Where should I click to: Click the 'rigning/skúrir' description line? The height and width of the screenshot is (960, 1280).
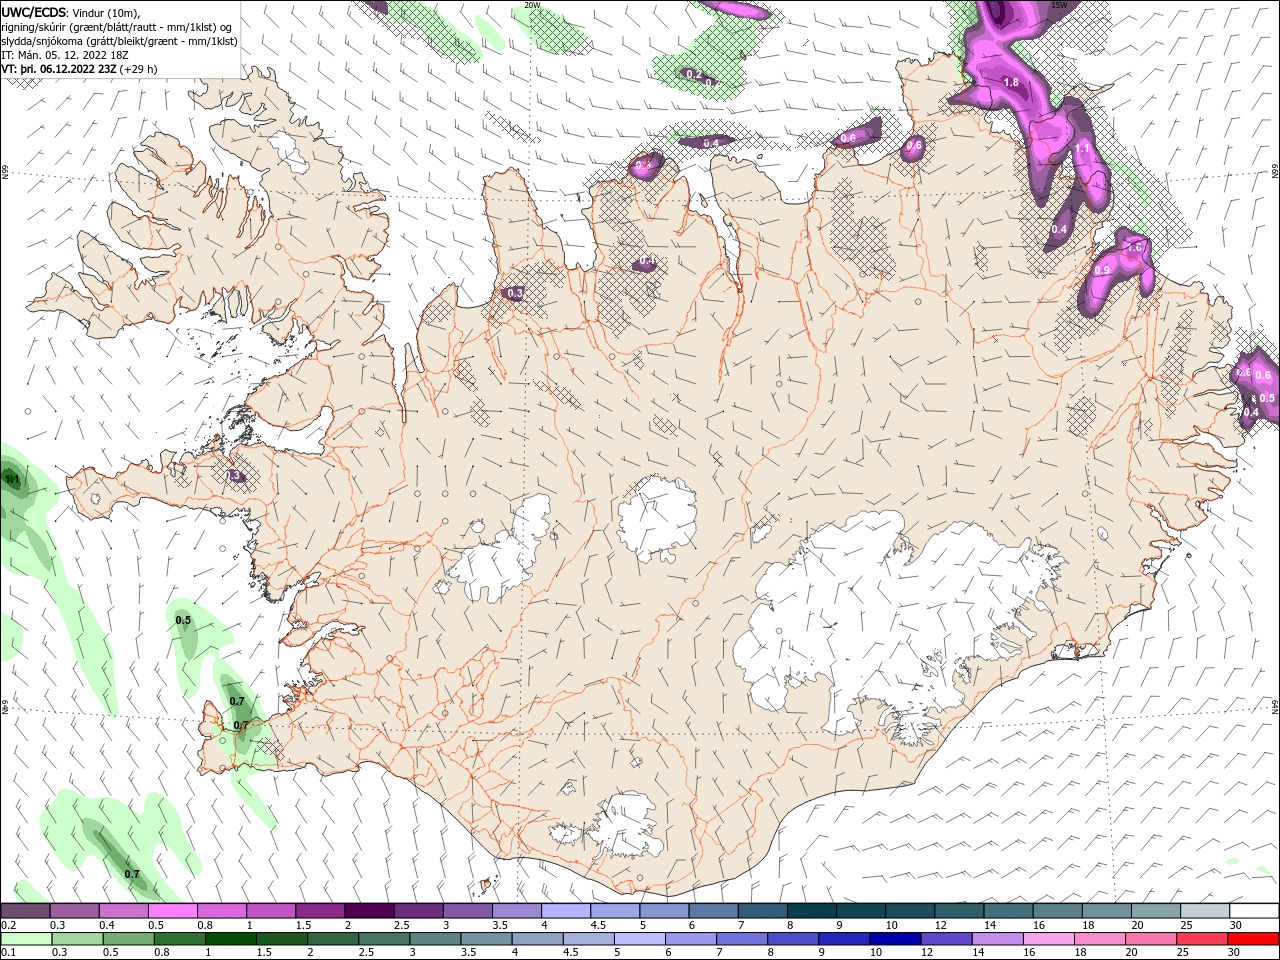tap(117, 27)
